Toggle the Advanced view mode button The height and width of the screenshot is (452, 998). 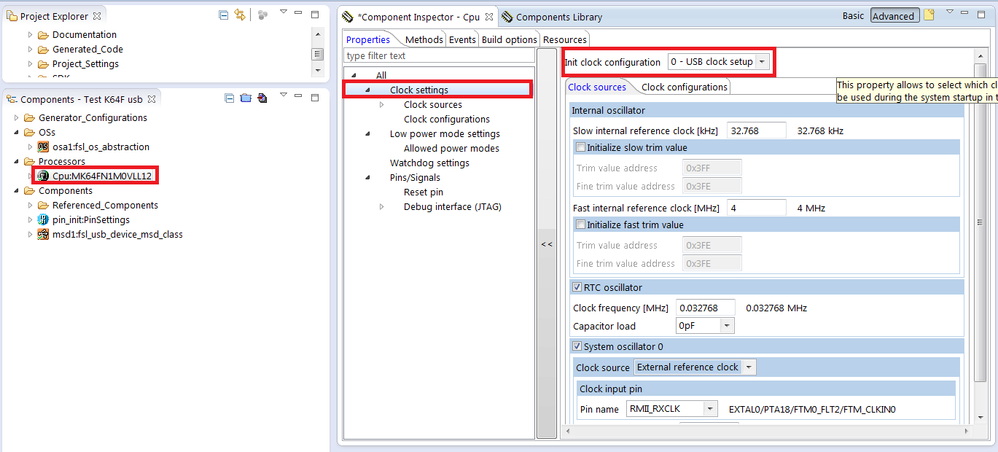pos(893,16)
